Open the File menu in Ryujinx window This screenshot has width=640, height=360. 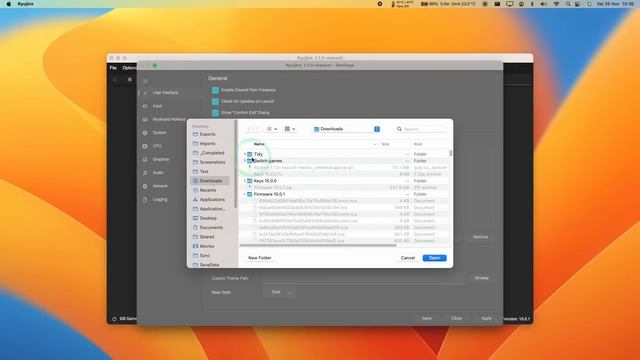click(113, 68)
